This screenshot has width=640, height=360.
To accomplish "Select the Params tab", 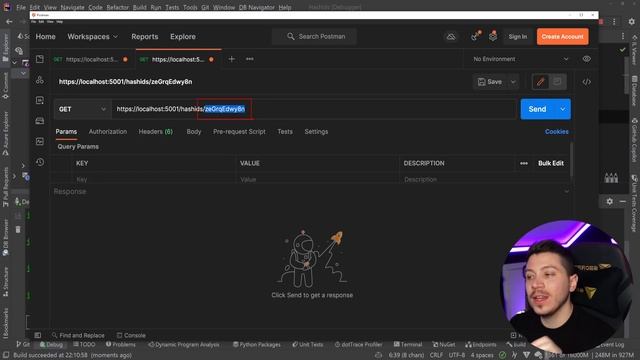I will [x=66, y=131].
